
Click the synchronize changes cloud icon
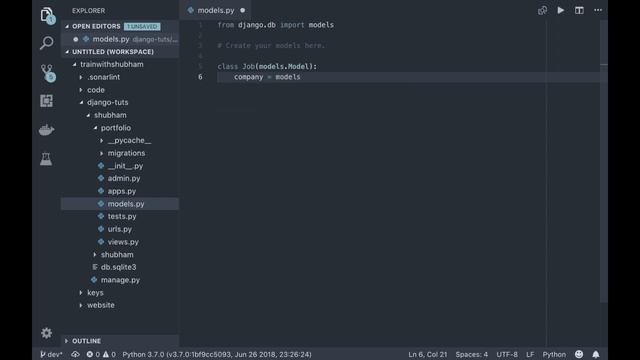click(x=76, y=354)
